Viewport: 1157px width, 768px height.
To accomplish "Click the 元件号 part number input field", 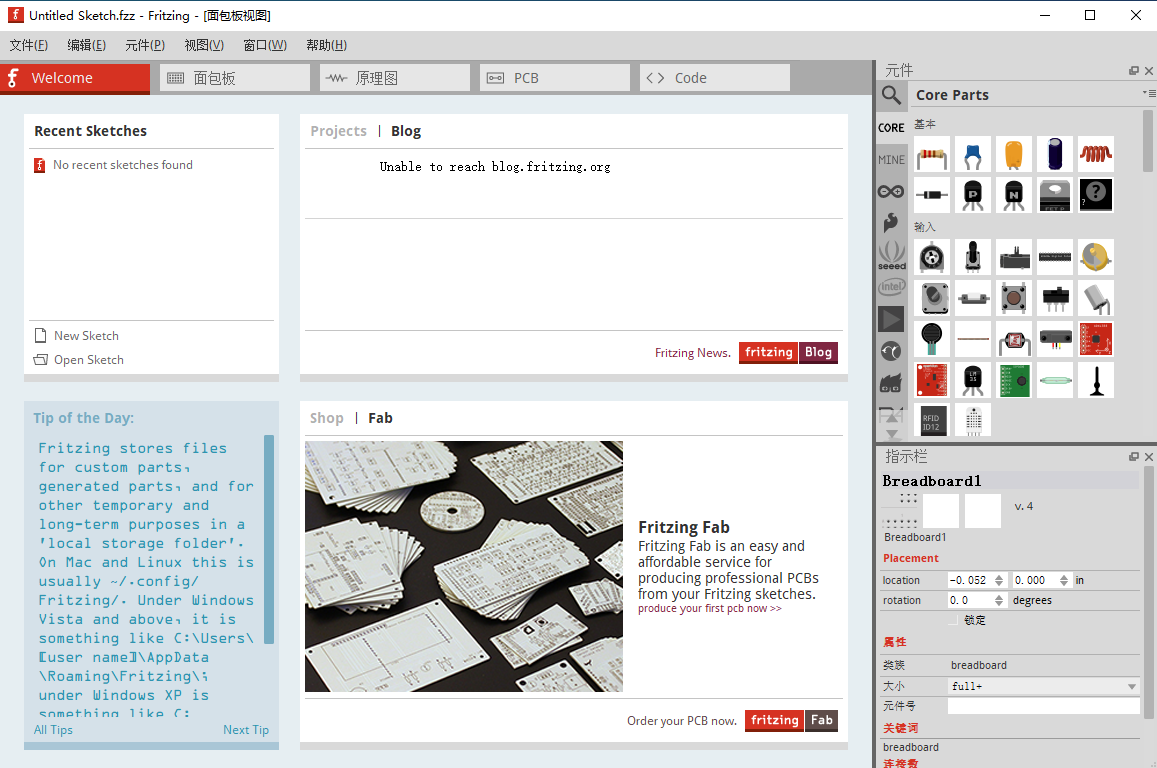I will tap(1043, 706).
